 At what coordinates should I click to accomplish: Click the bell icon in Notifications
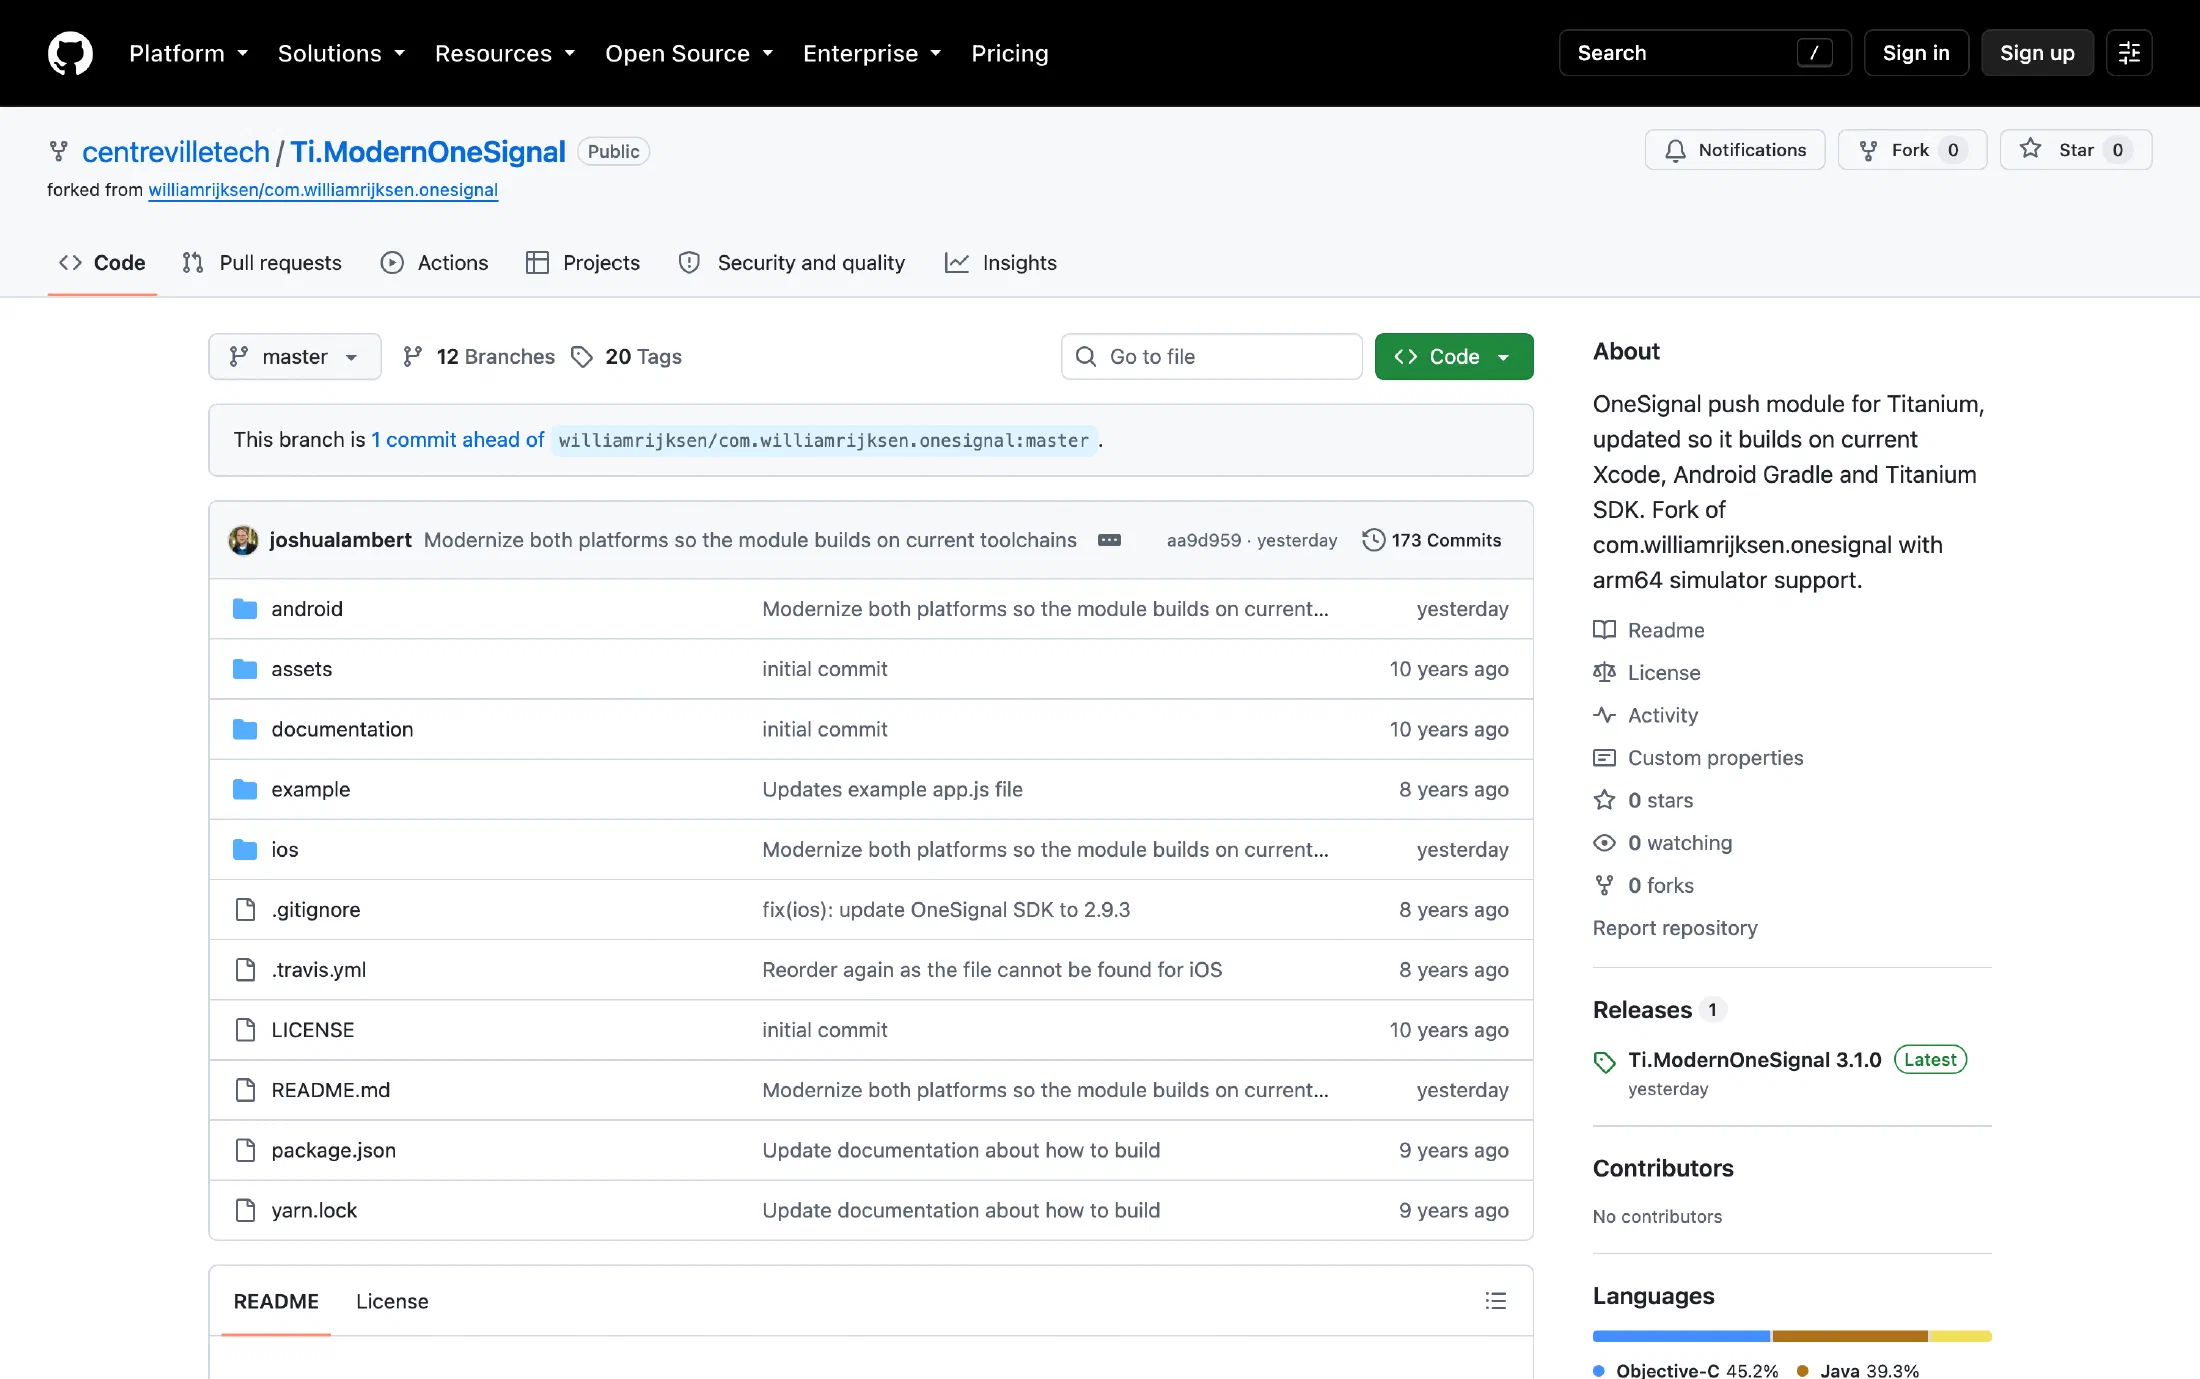point(1675,150)
